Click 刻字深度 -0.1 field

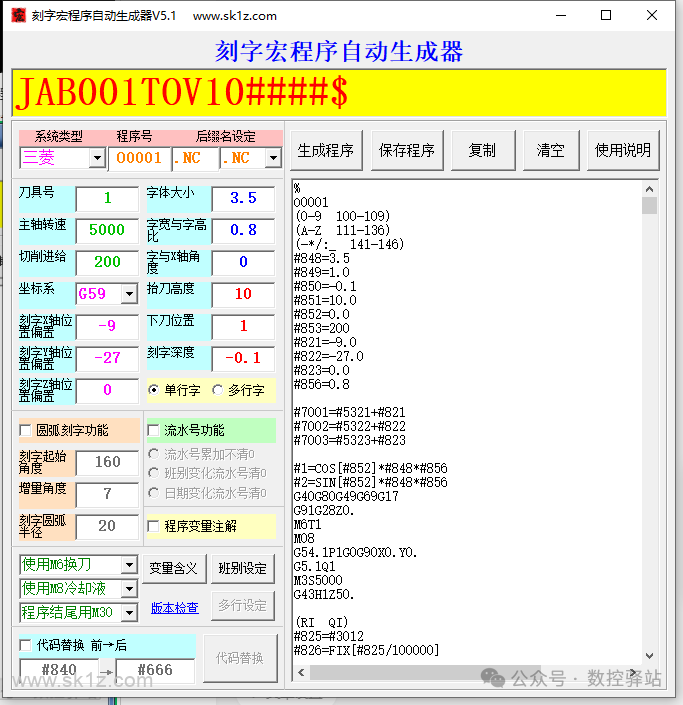243,358
